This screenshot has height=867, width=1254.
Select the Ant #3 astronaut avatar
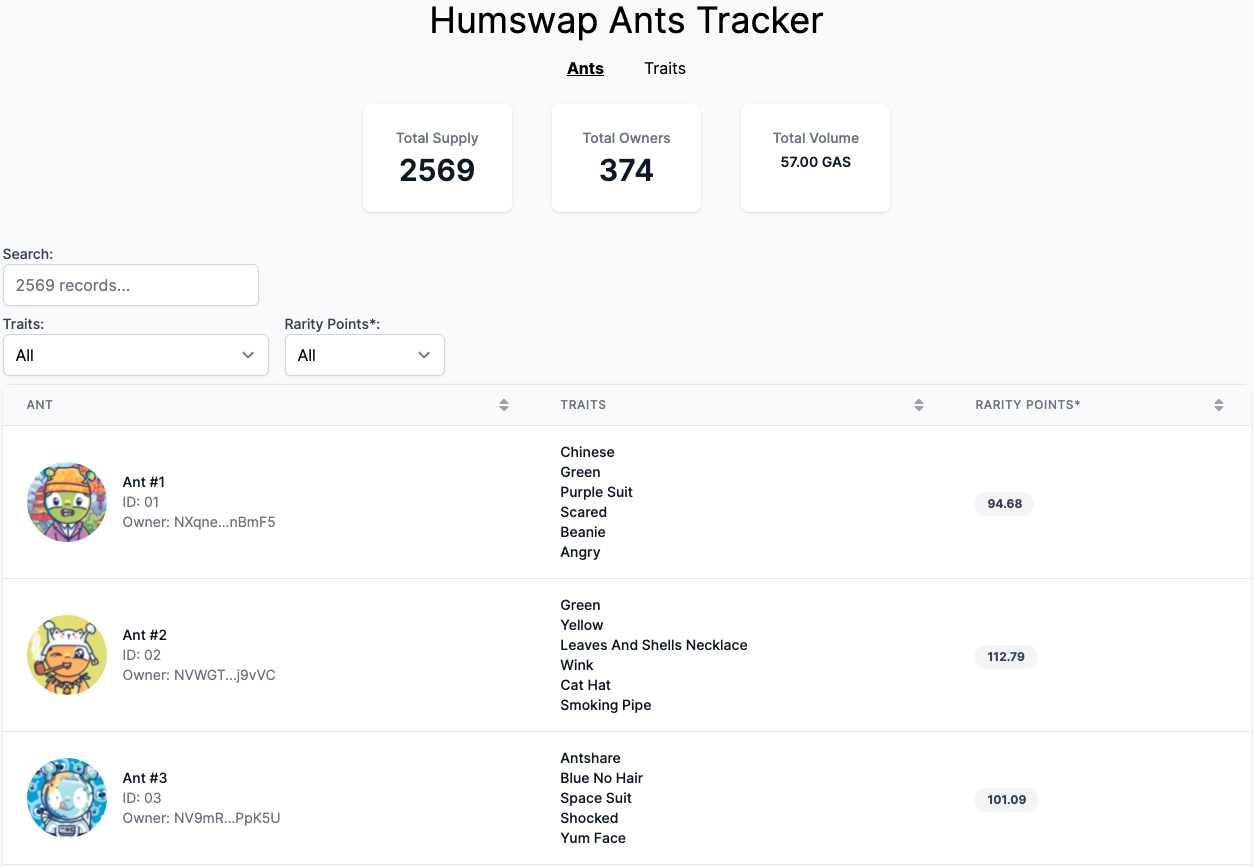coord(67,798)
